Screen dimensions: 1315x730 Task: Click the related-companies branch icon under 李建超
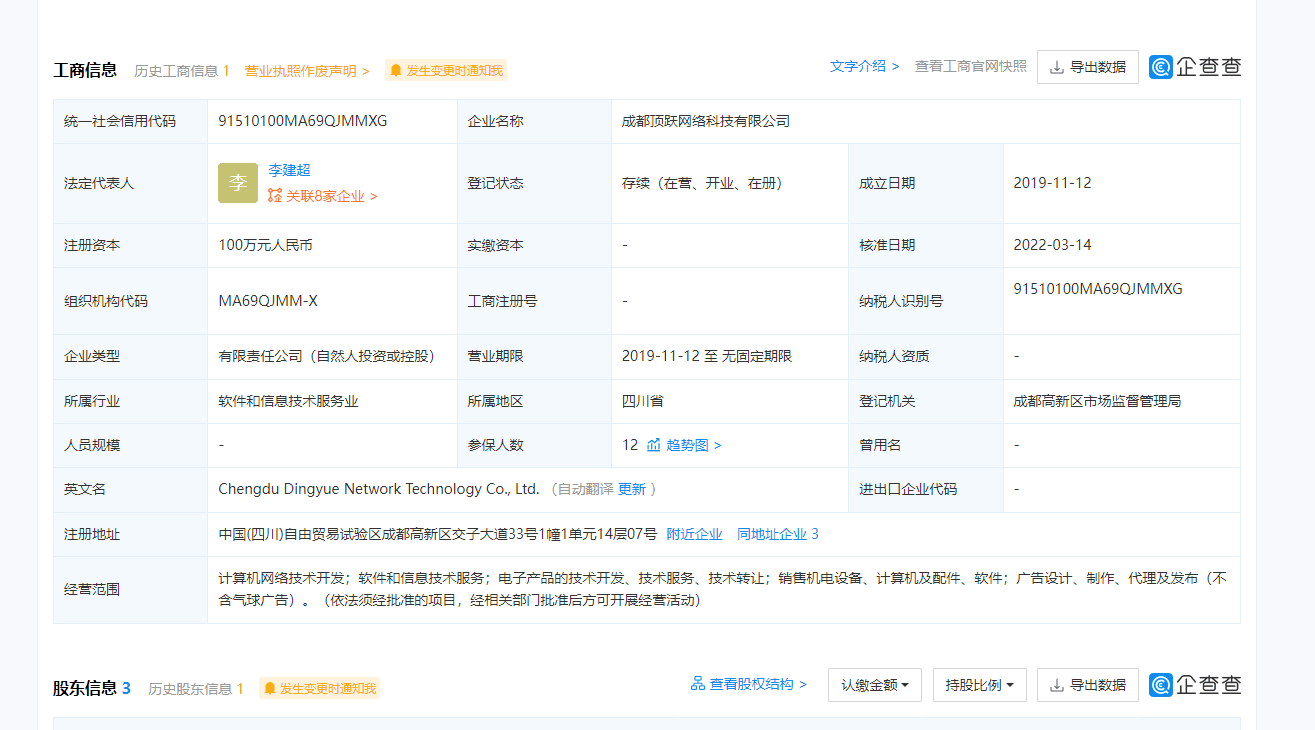275,197
